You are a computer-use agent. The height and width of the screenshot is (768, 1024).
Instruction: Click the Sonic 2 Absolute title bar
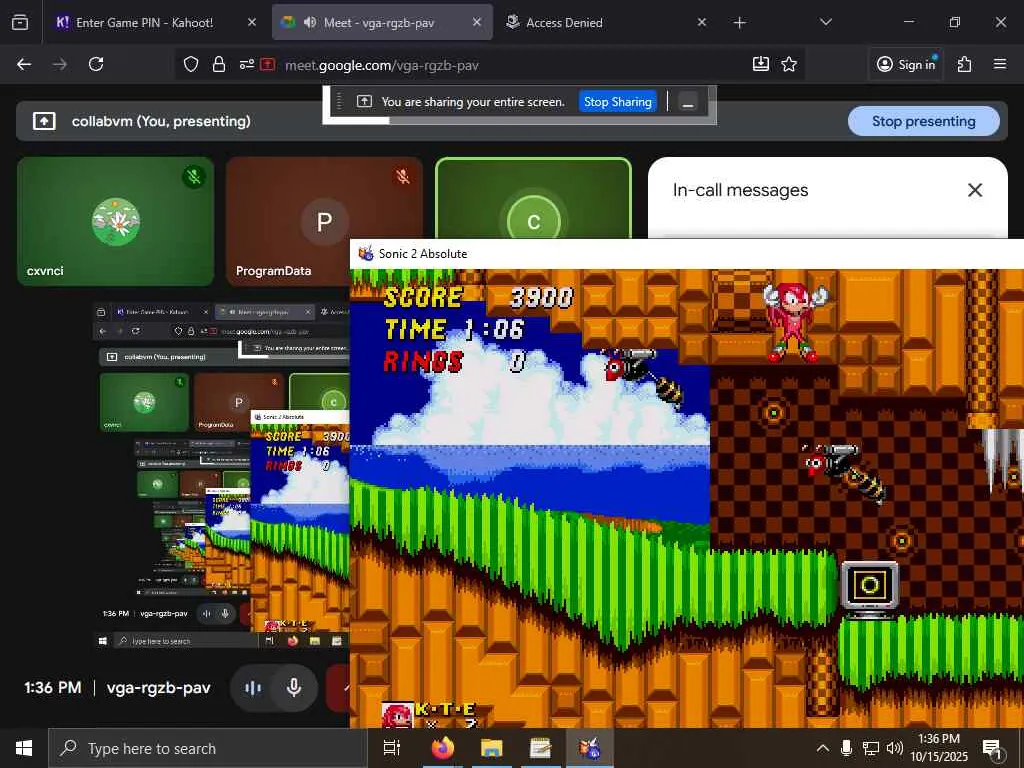pyautogui.click(x=686, y=254)
